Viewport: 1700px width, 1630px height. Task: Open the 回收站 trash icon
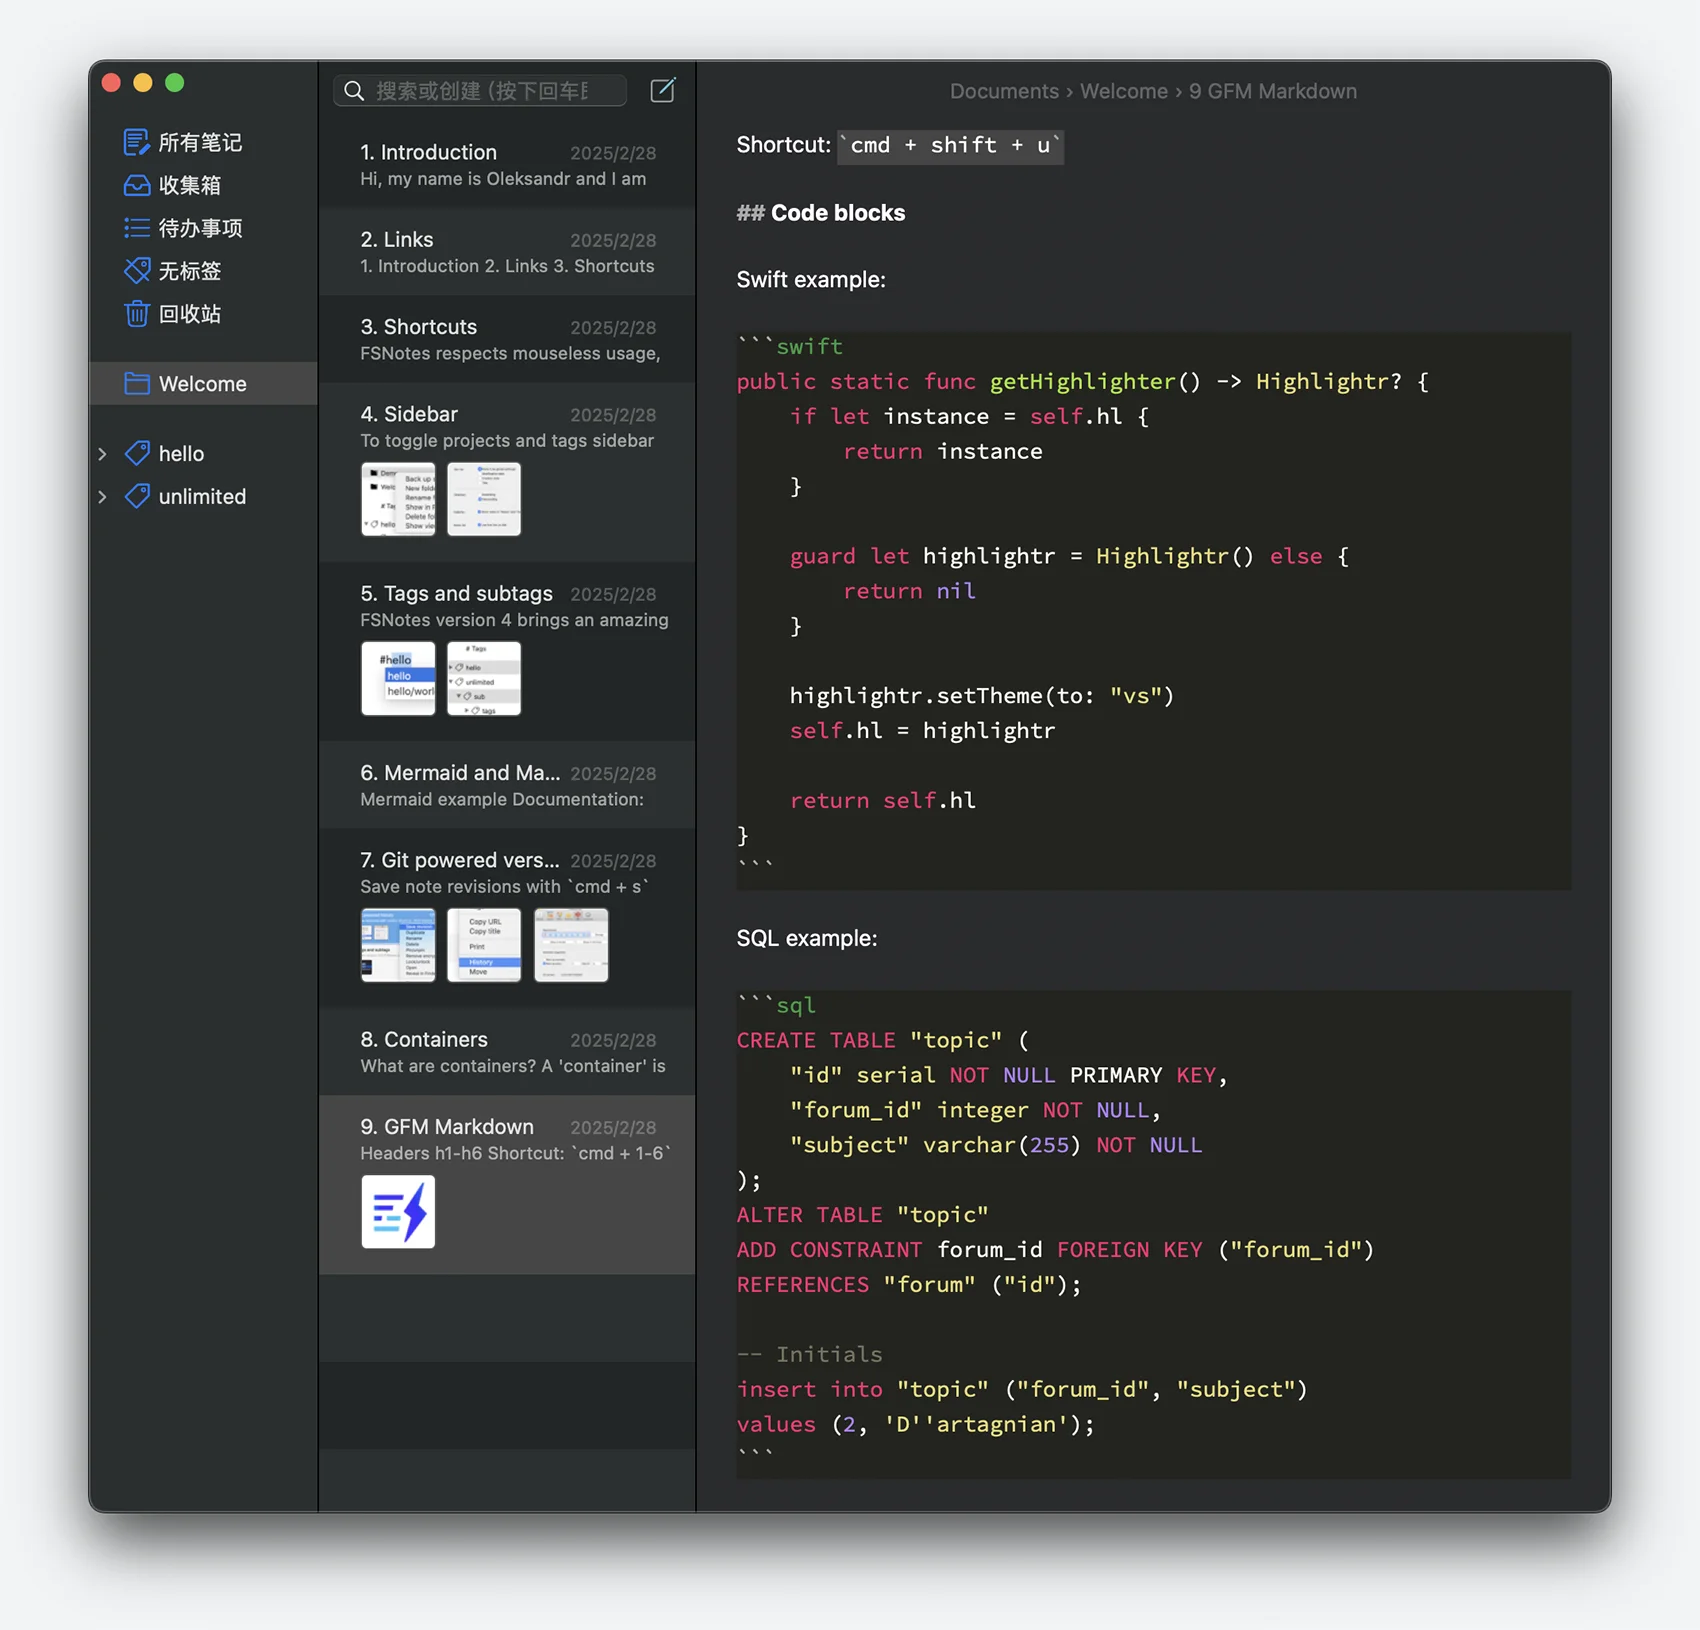[x=136, y=314]
